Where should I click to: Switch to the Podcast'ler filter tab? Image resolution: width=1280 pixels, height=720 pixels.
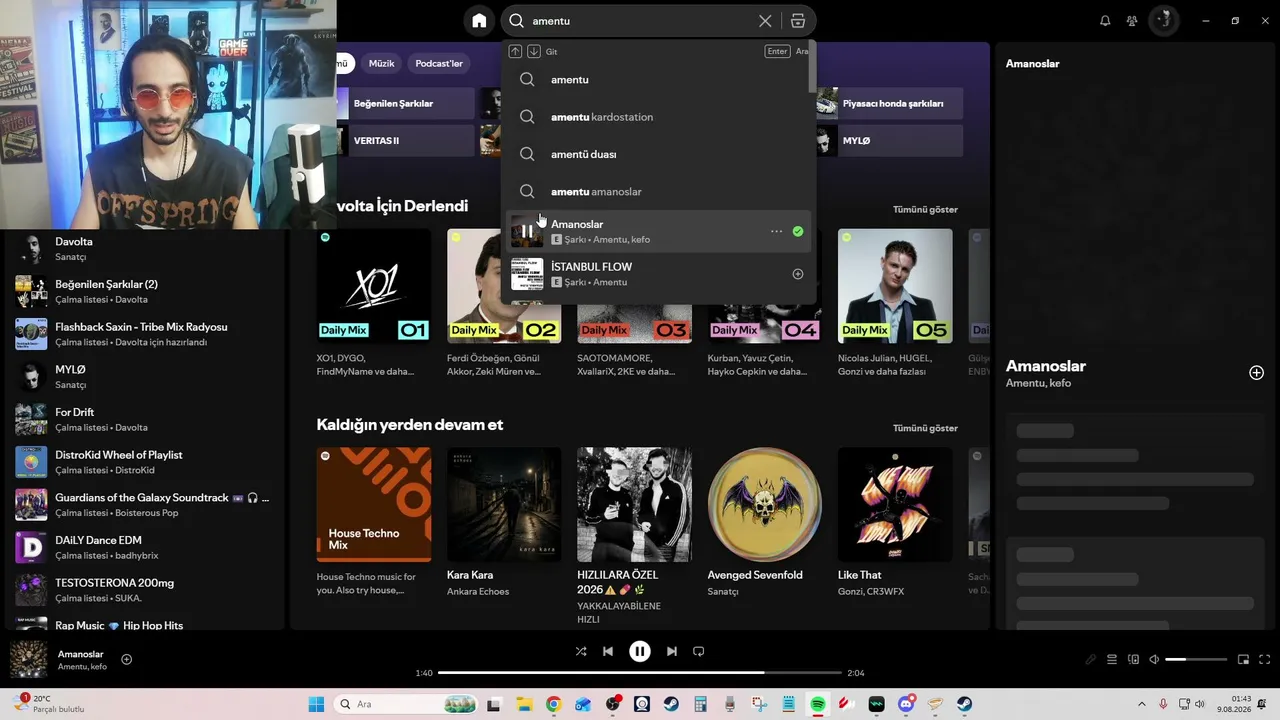tap(439, 63)
